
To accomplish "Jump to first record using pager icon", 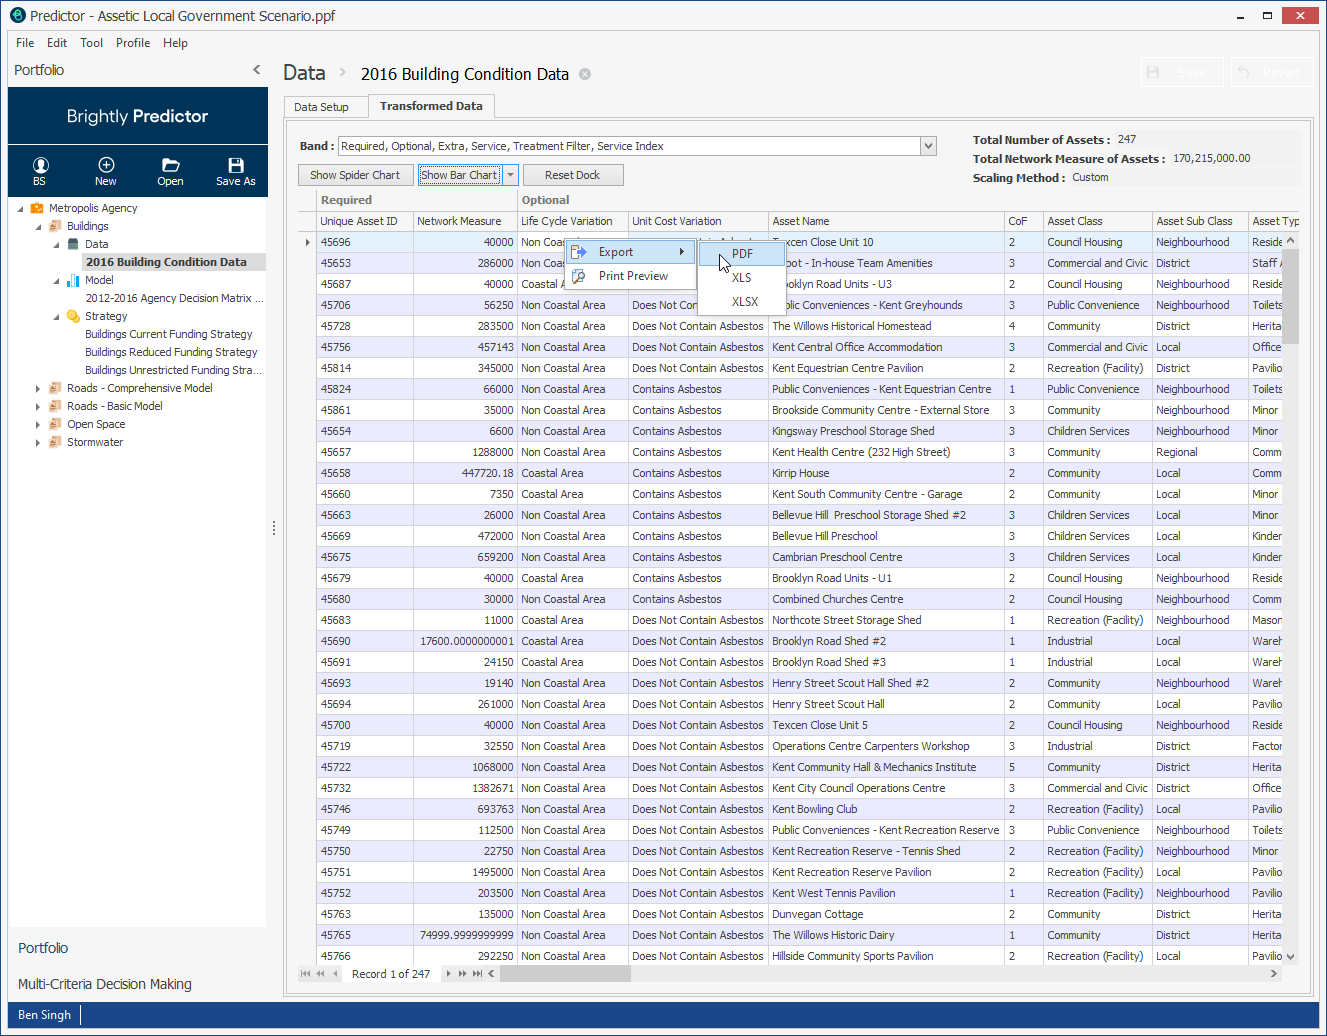I will tap(306, 973).
